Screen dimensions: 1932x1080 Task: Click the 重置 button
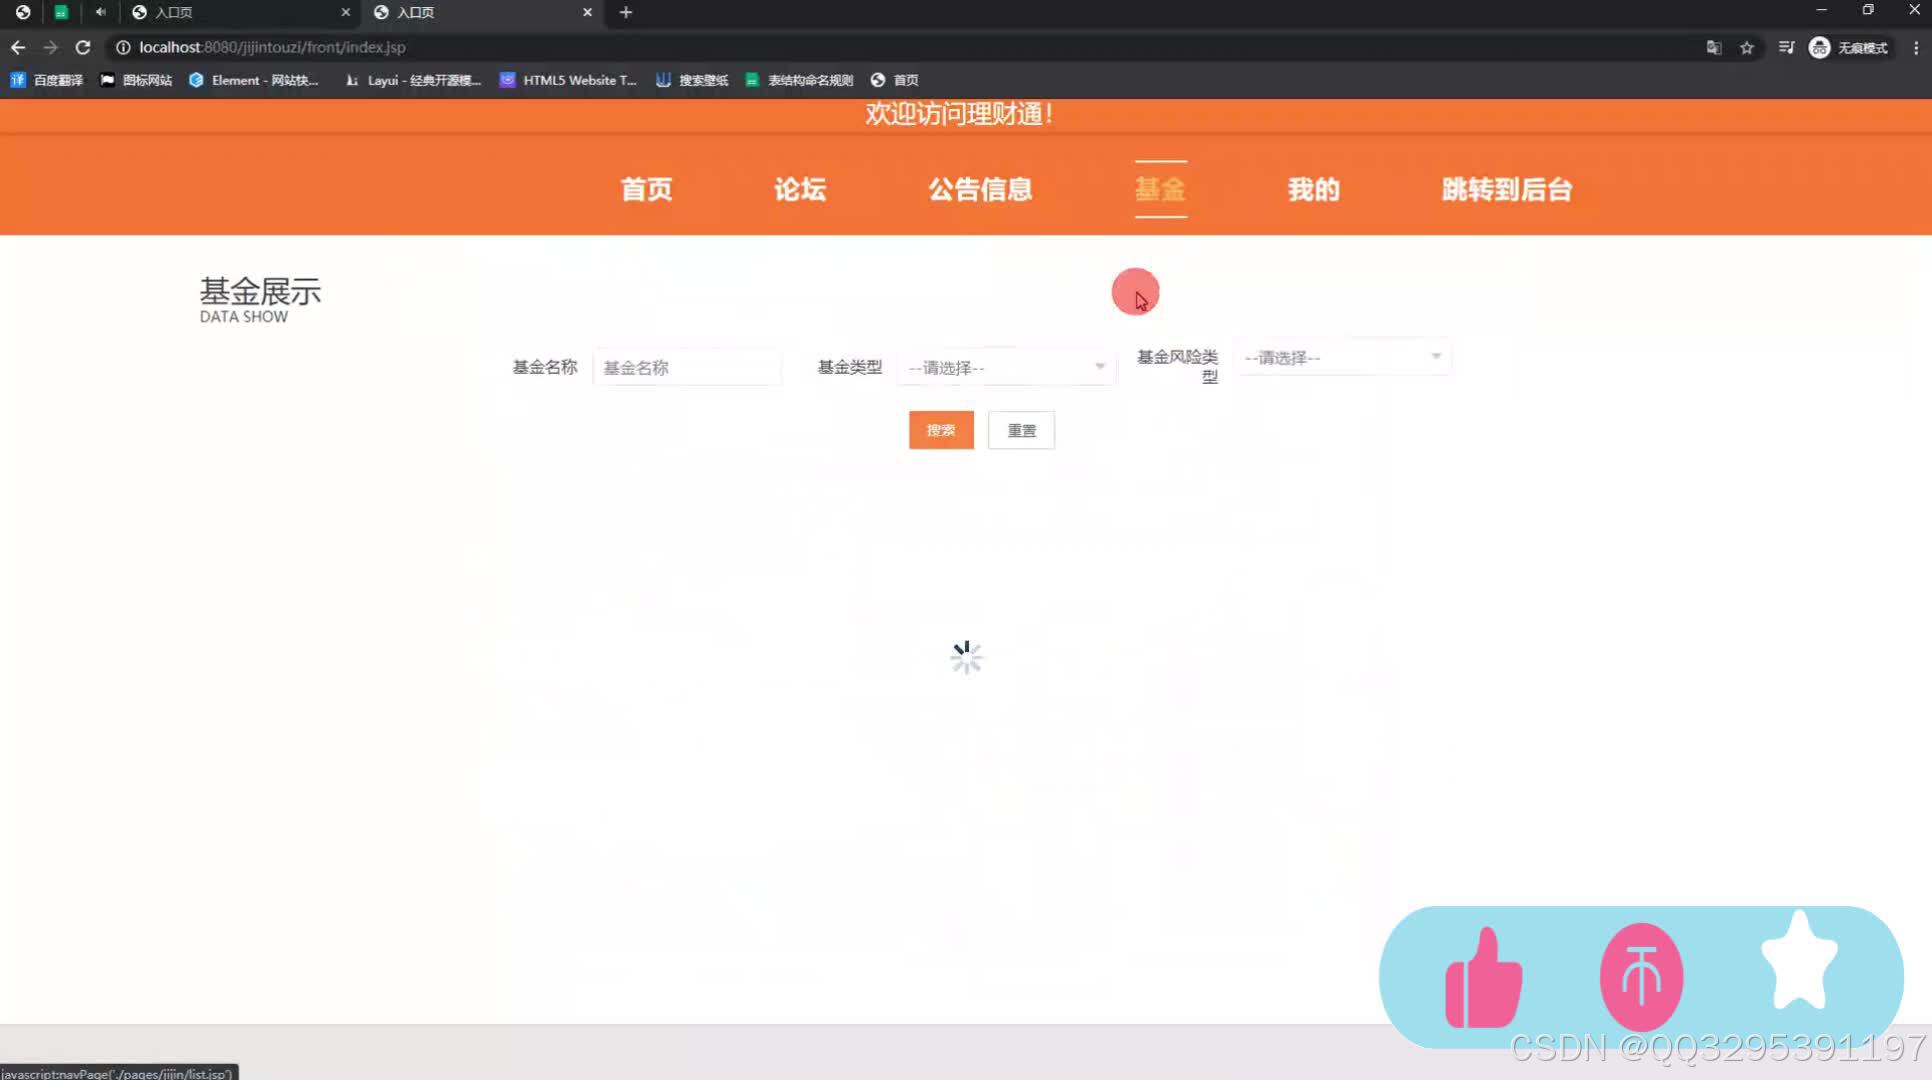click(1021, 430)
